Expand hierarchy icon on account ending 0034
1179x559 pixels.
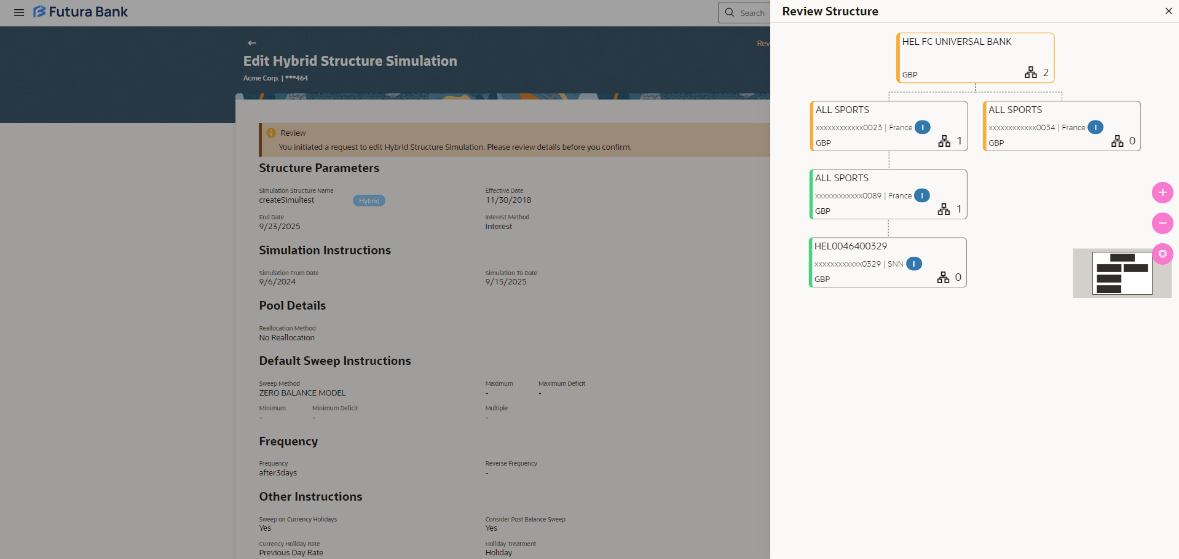1116,142
